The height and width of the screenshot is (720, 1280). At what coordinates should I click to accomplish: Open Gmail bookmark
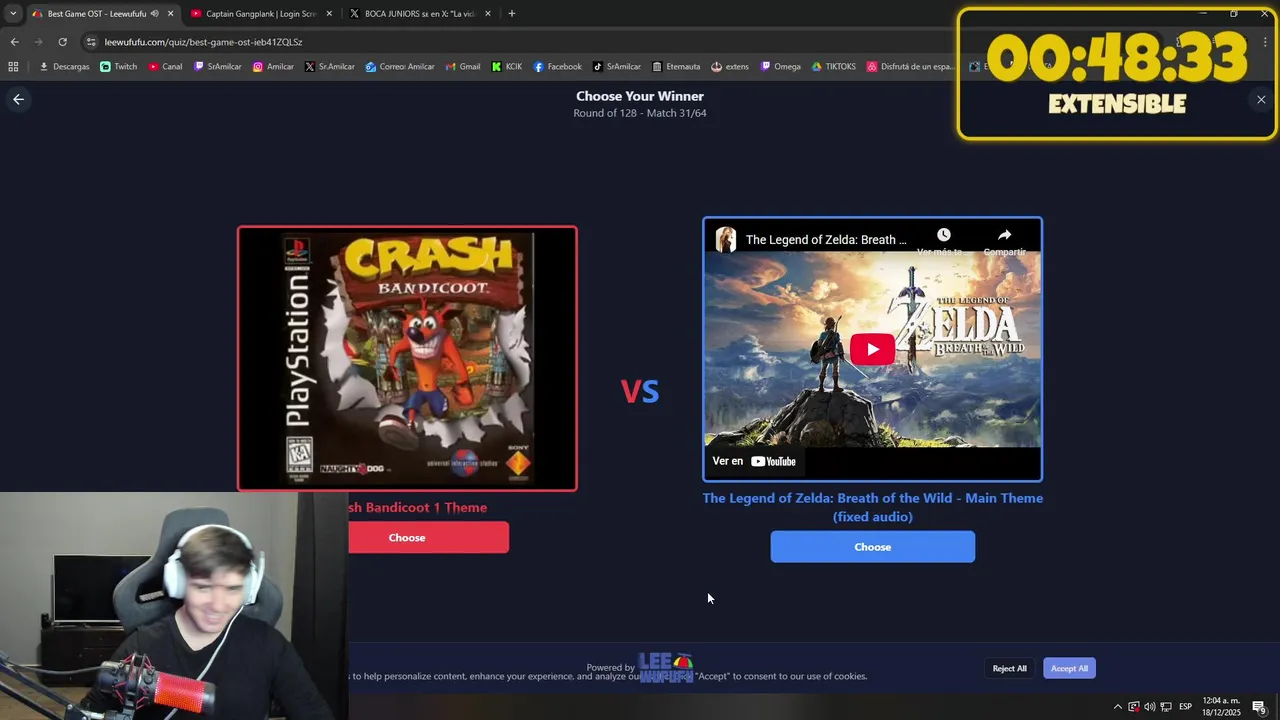point(463,67)
